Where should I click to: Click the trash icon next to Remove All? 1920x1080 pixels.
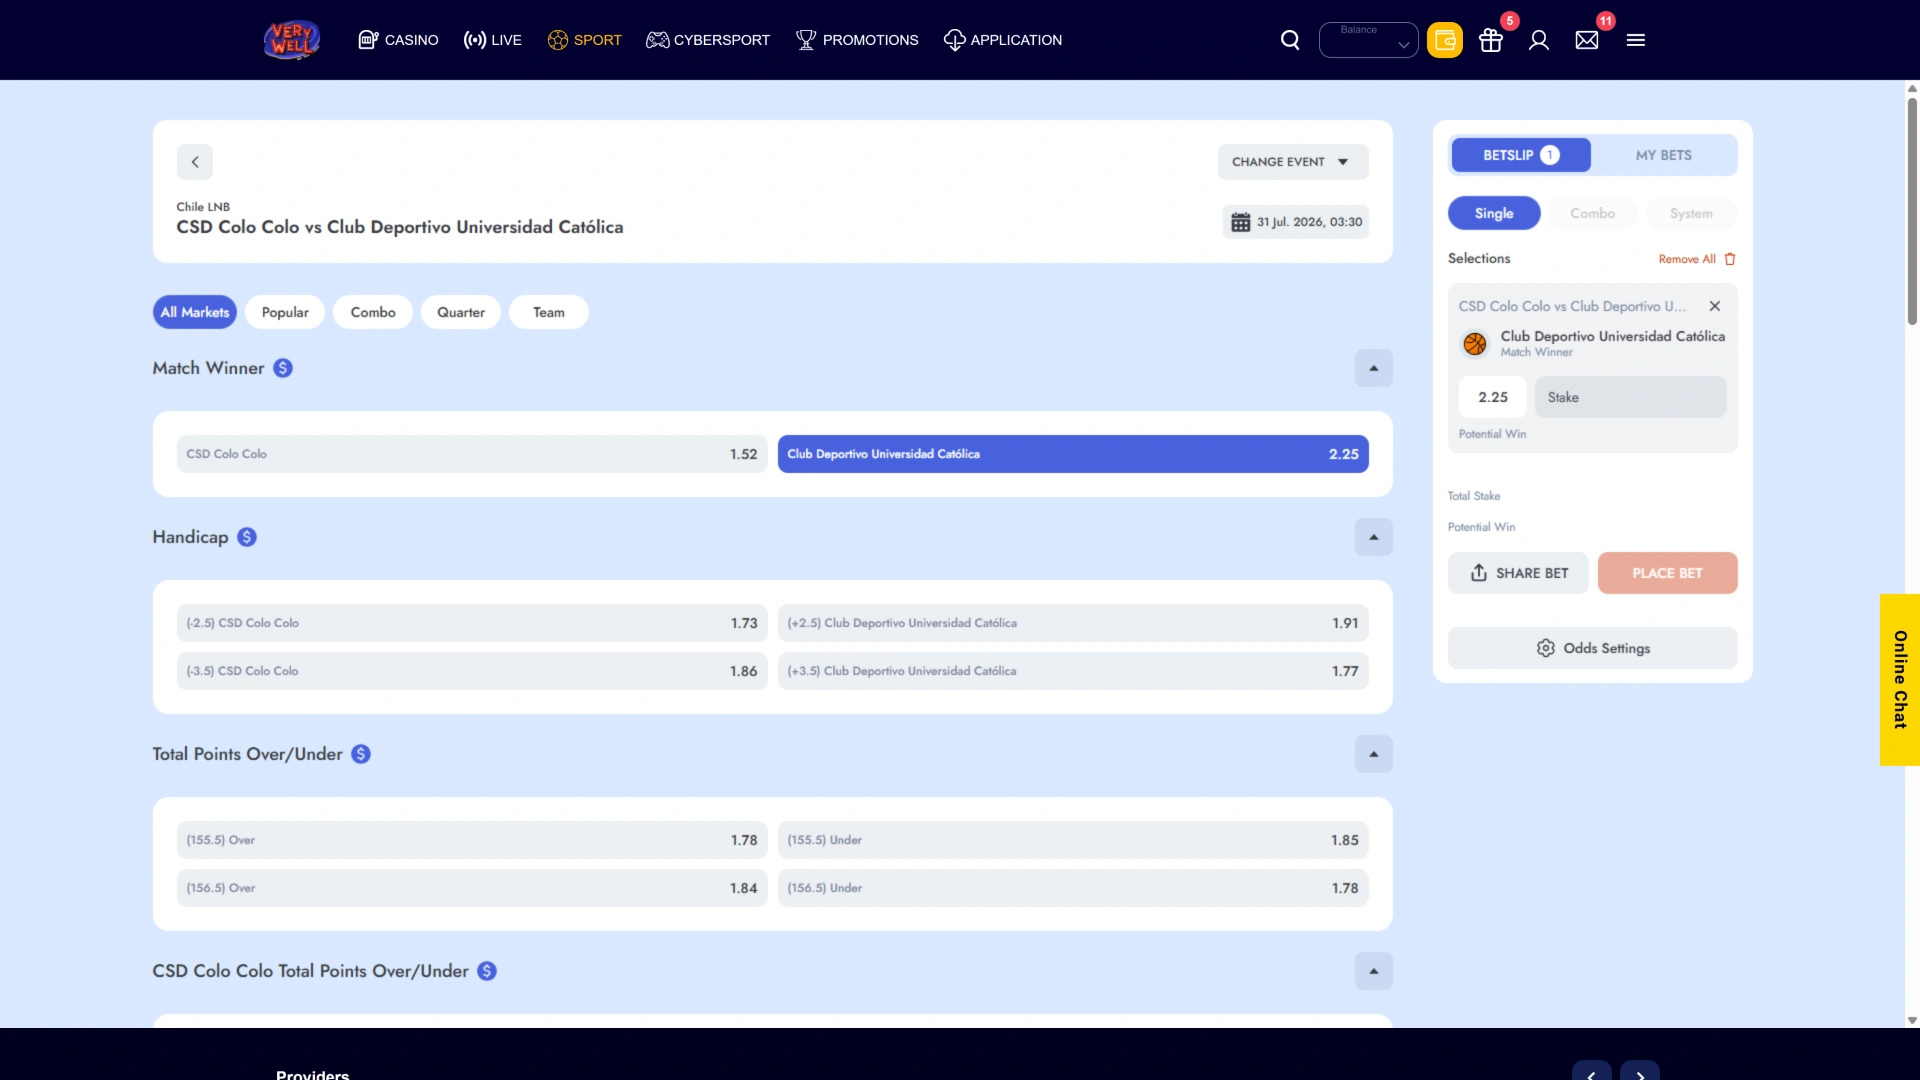pyautogui.click(x=1730, y=259)
